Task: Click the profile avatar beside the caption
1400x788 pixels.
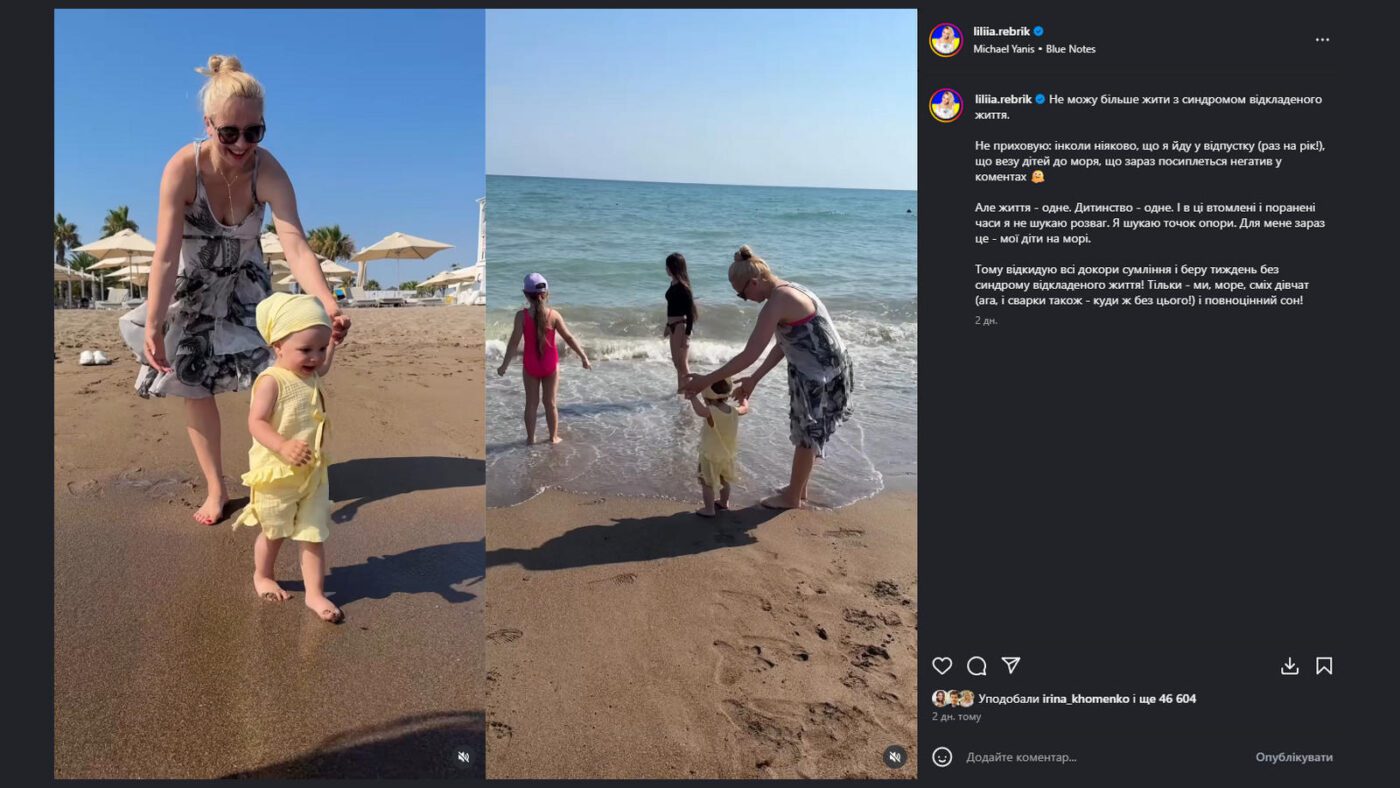Action: coord(946,105)
